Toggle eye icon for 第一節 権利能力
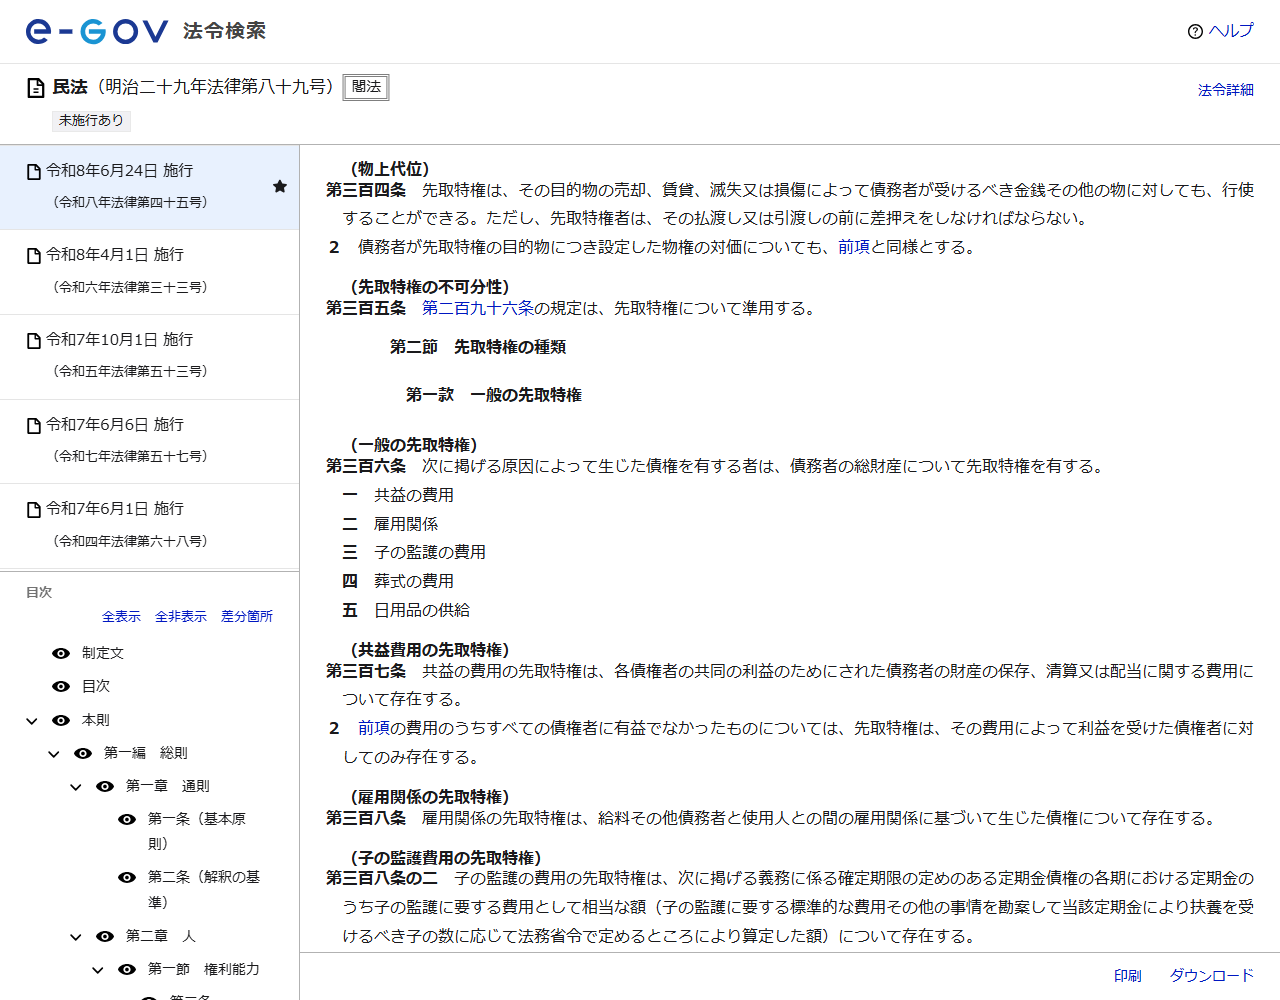This screenshot has width=1280, height=1000. (127, 969)
